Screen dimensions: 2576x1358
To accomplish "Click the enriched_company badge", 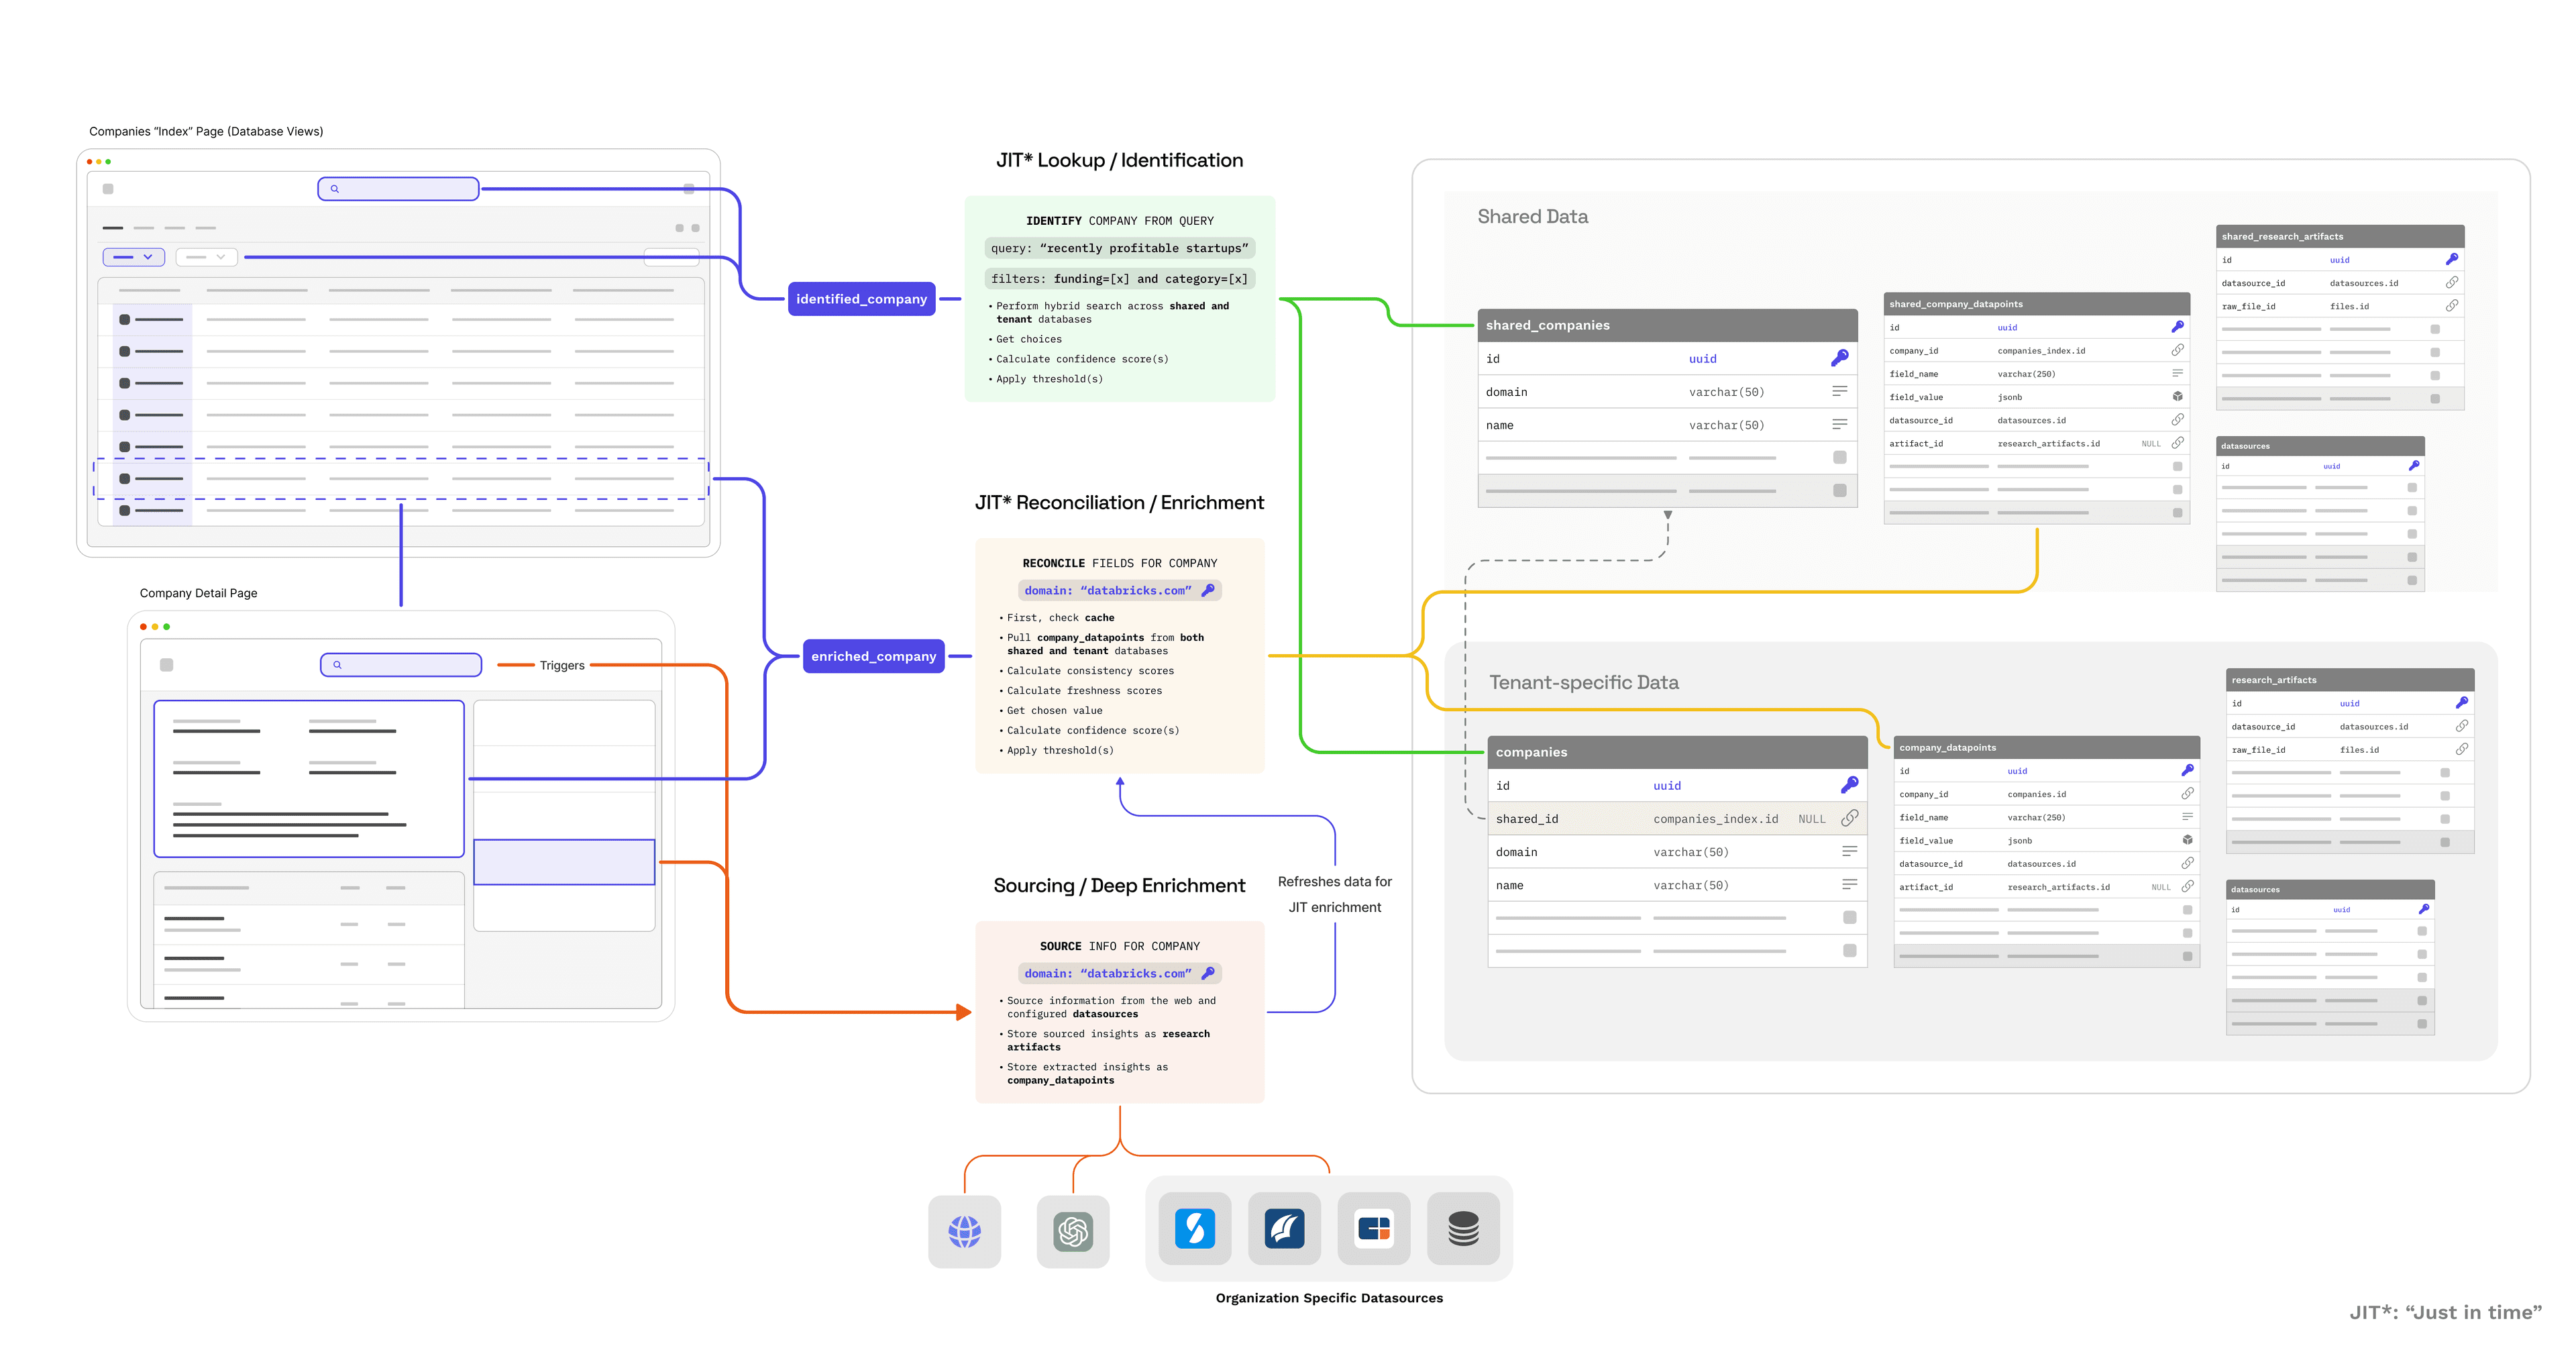I will [873, 656].
